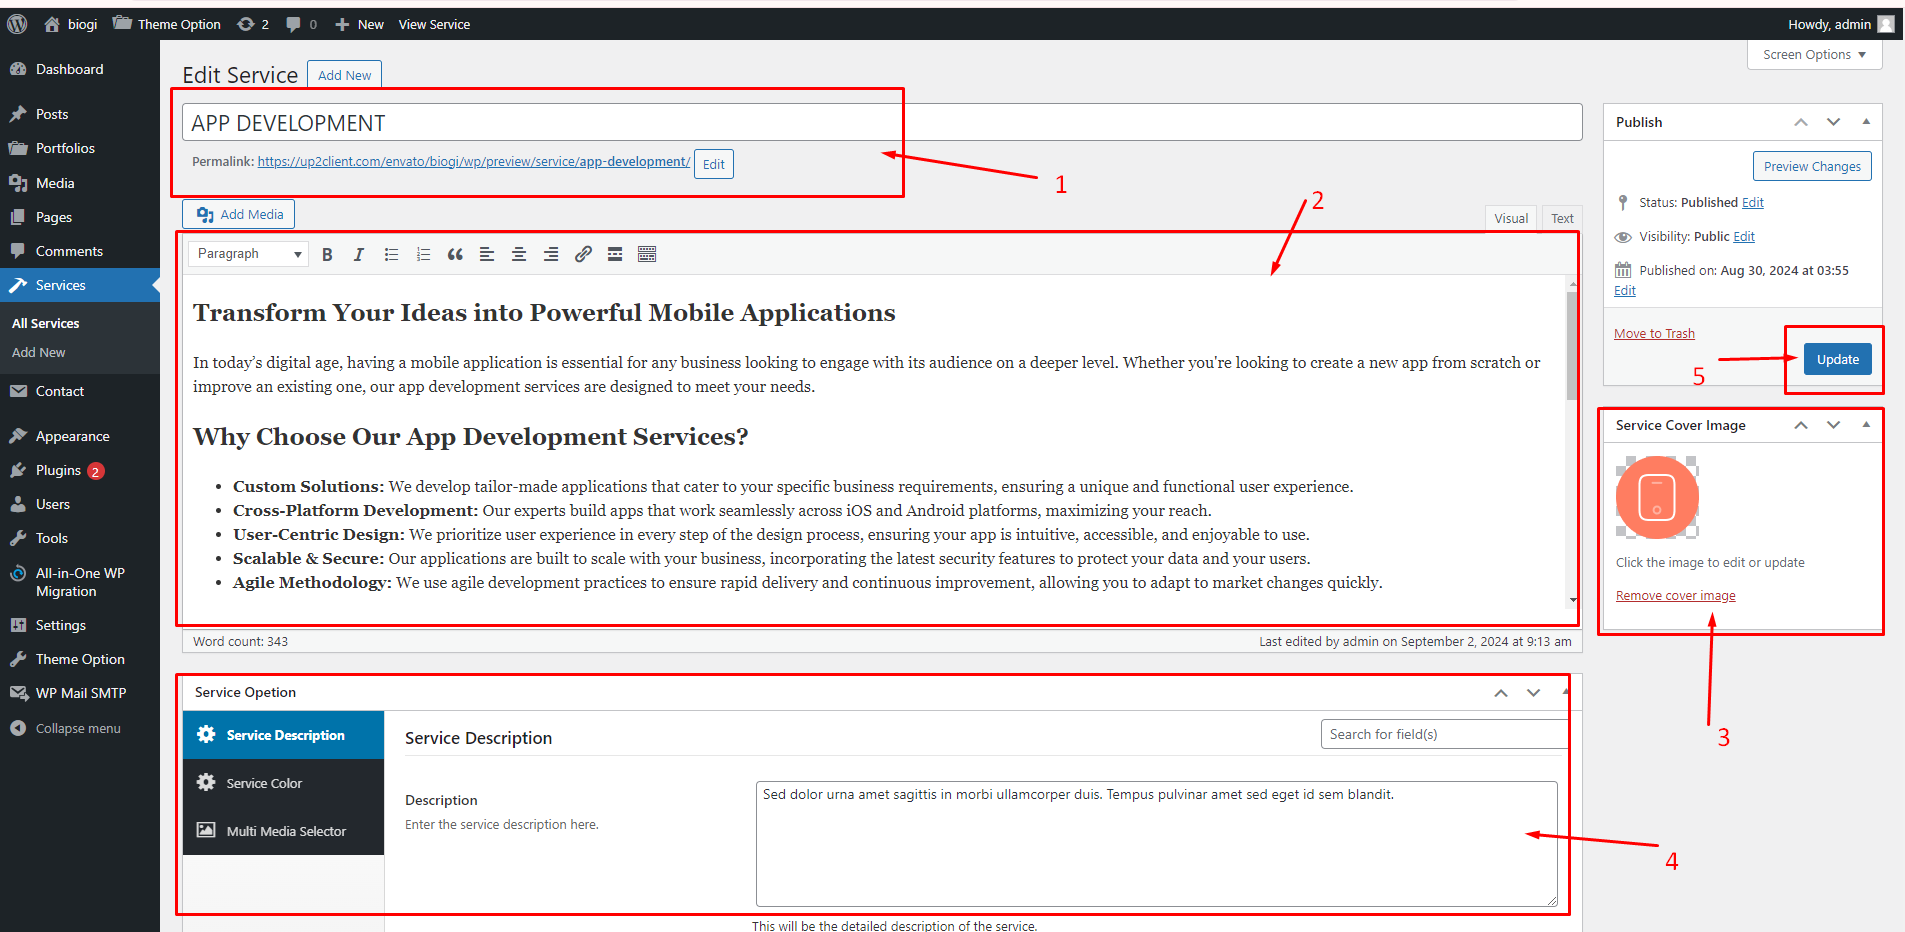The width and height of the screenshot is (1905, 932).
Task: Open the Service Color tab
Action: 264,783
